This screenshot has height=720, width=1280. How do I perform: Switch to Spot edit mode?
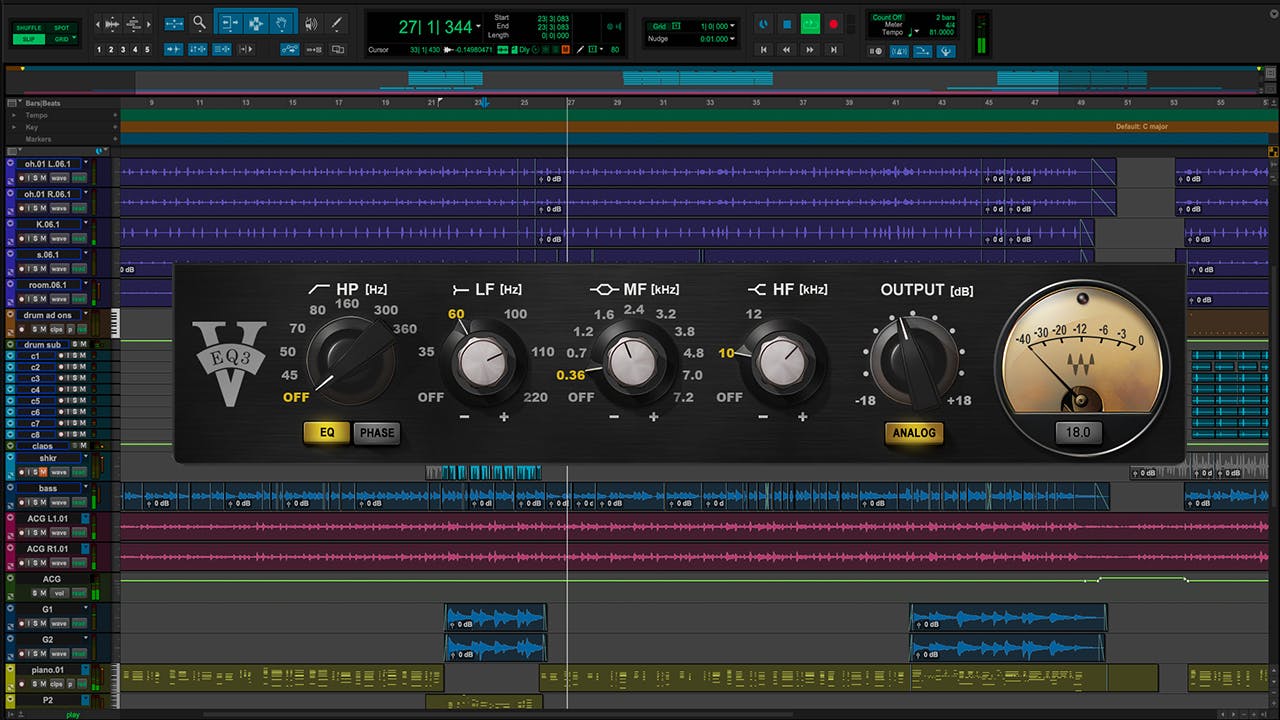62,28
